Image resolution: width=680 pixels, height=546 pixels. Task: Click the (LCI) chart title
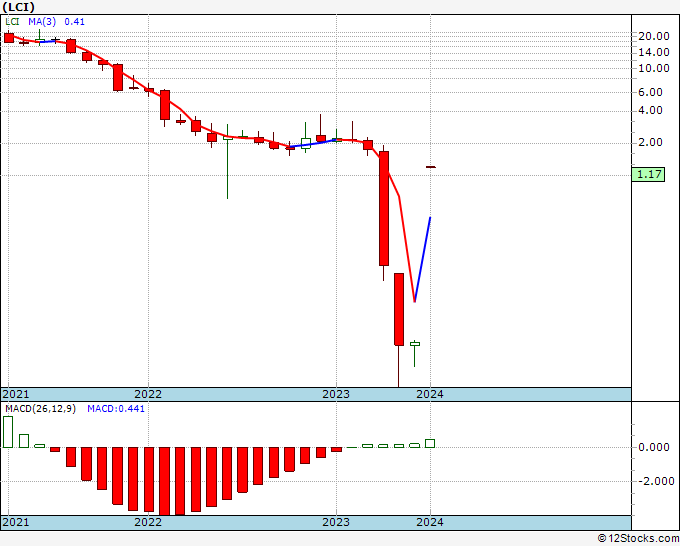[x=18, y=7]
